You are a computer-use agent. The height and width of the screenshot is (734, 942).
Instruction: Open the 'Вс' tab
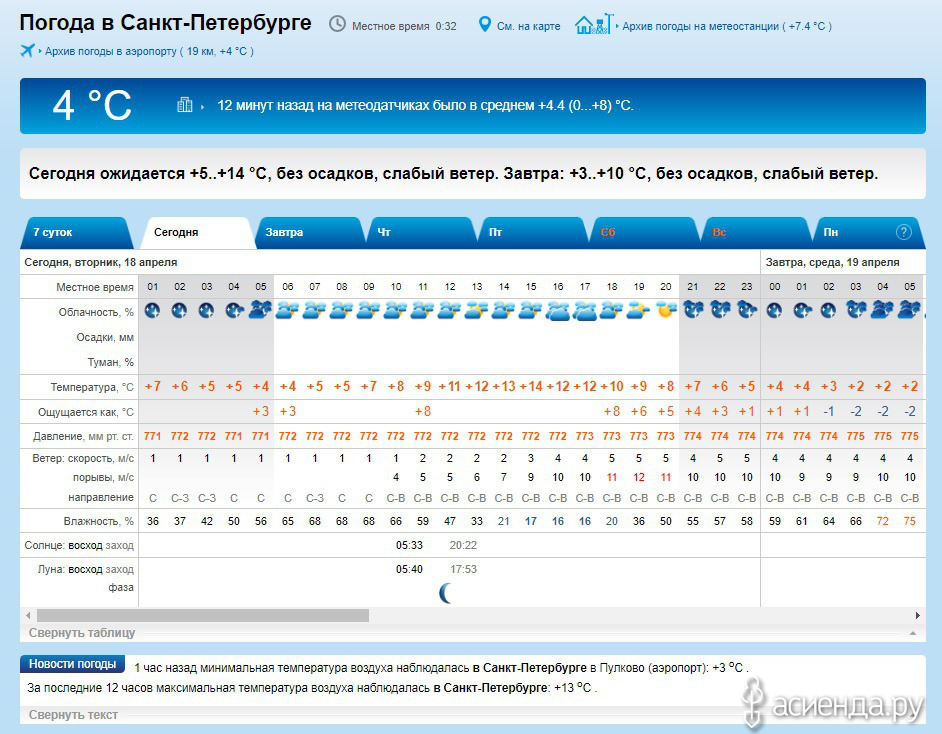tap(754, 232)
